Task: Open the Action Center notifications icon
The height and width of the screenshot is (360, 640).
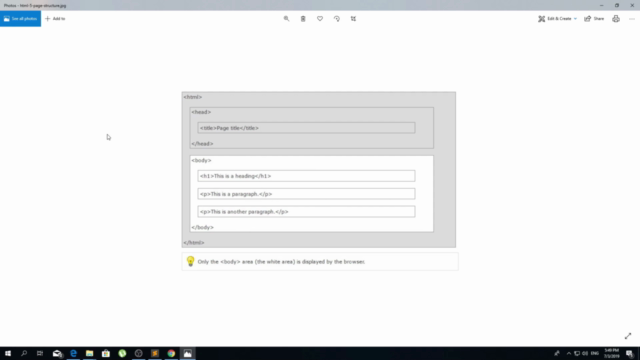Action: (629, 353)
